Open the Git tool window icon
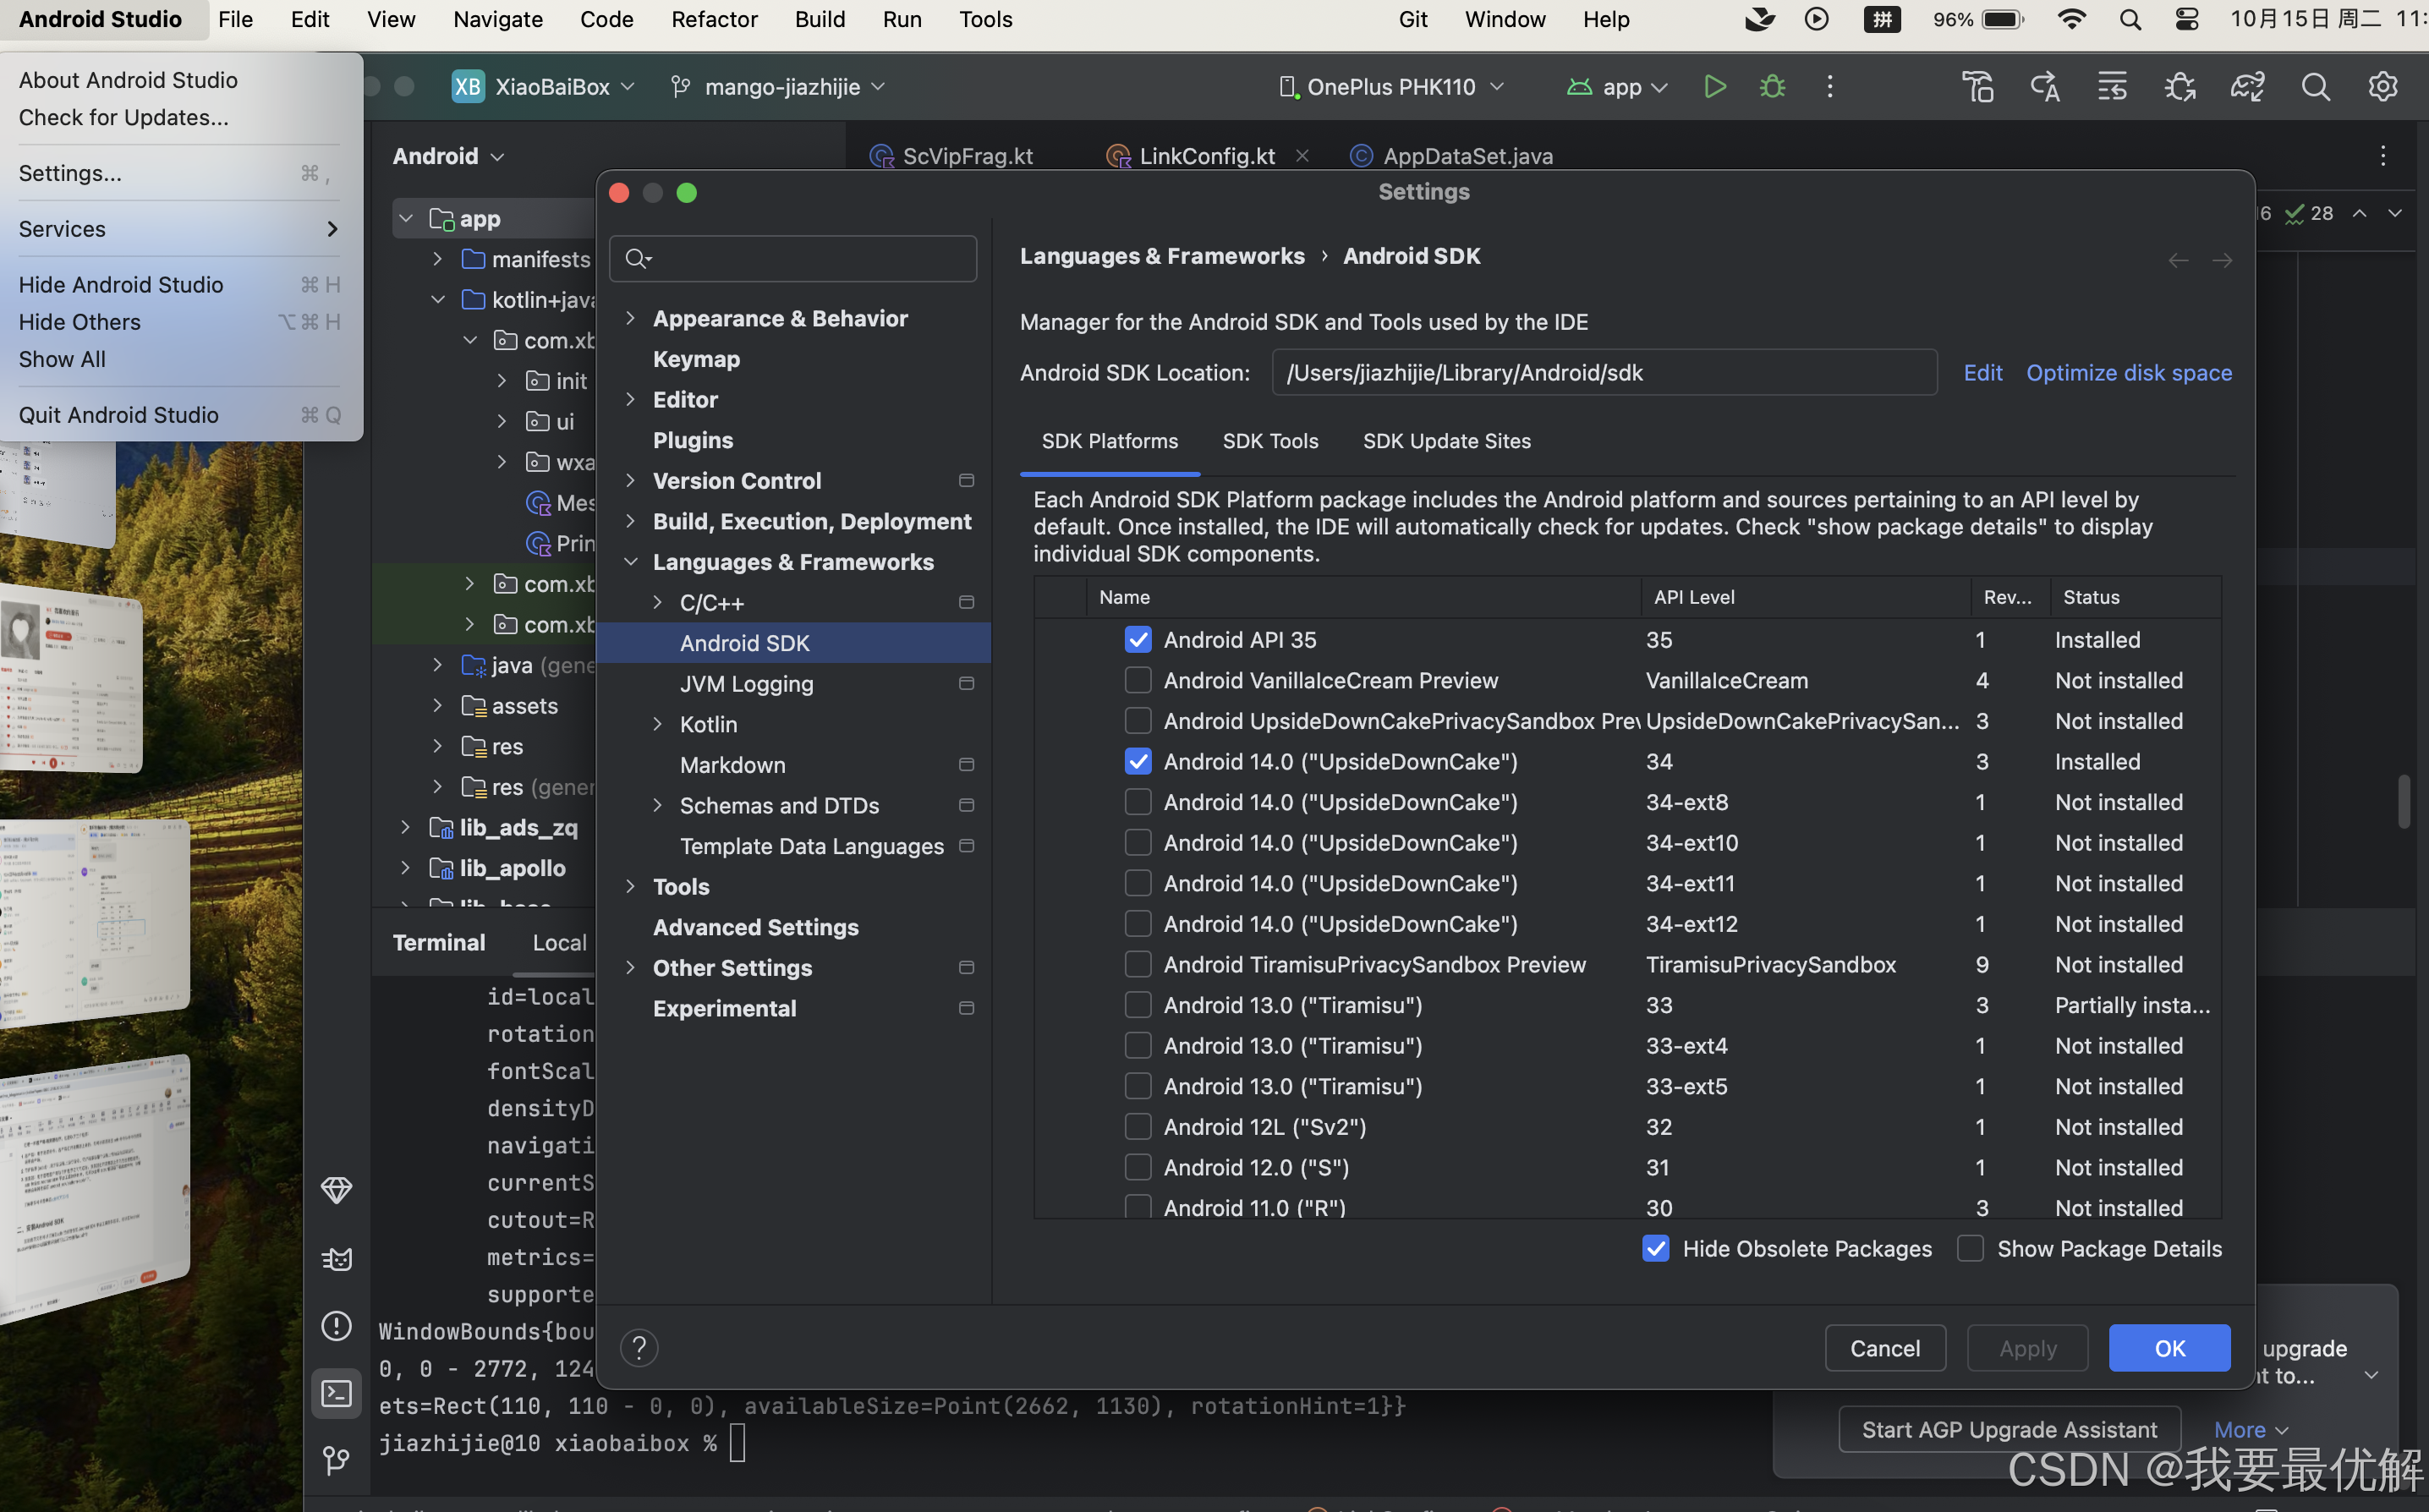Viewport: 2429px width, 1512px height. point(336,1461)
